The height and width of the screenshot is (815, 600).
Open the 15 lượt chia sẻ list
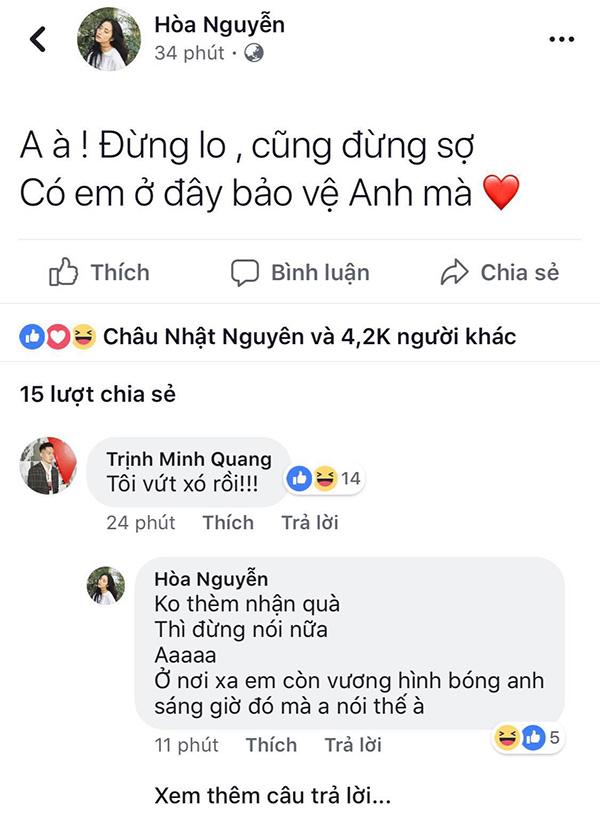[x=97, y=394]
